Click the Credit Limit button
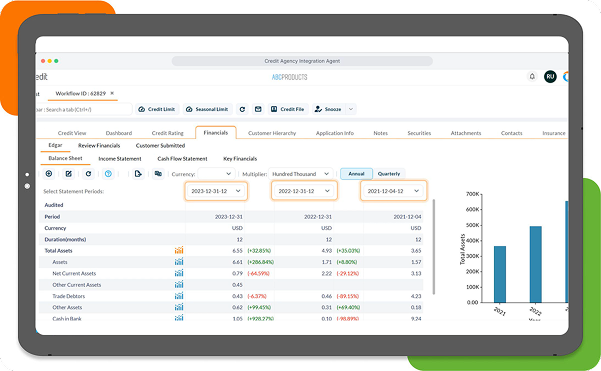Screen dimensions: 601x371 (157, 109)
